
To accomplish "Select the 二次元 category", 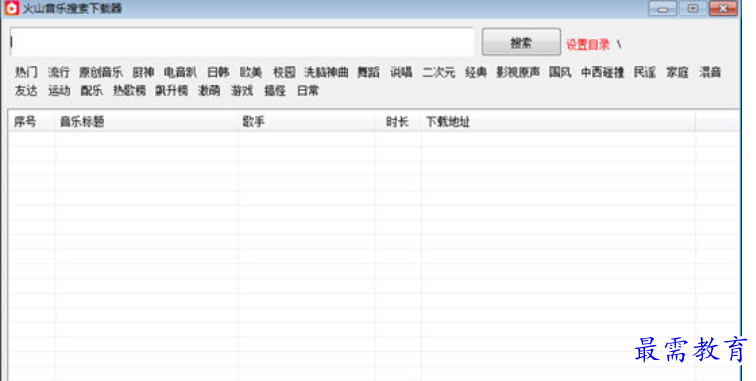I will click(439, 72).
